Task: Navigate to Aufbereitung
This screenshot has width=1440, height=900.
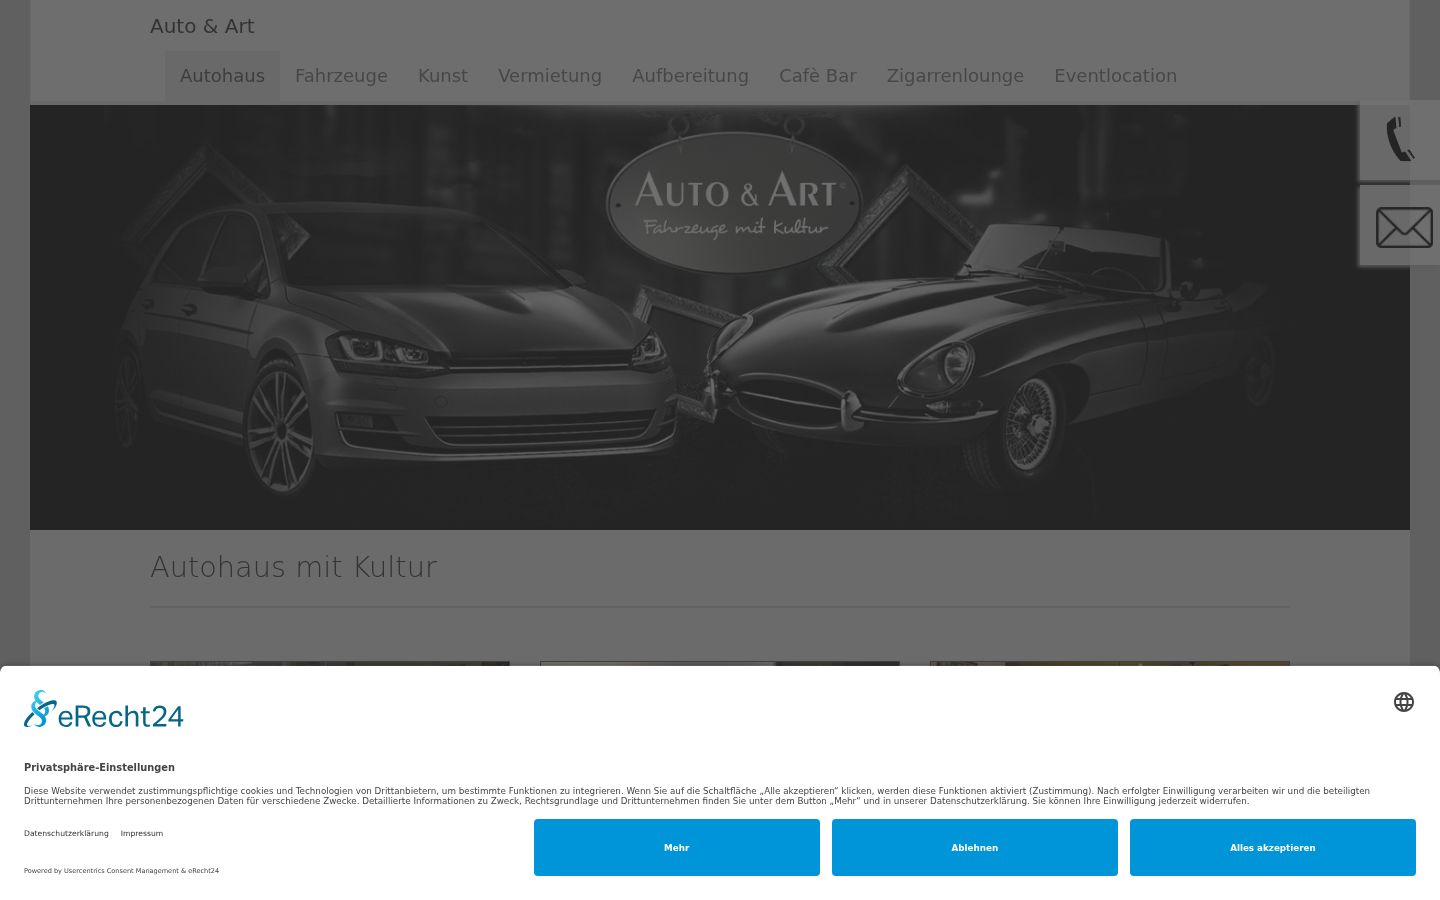Action: click(x=690, y=76)
